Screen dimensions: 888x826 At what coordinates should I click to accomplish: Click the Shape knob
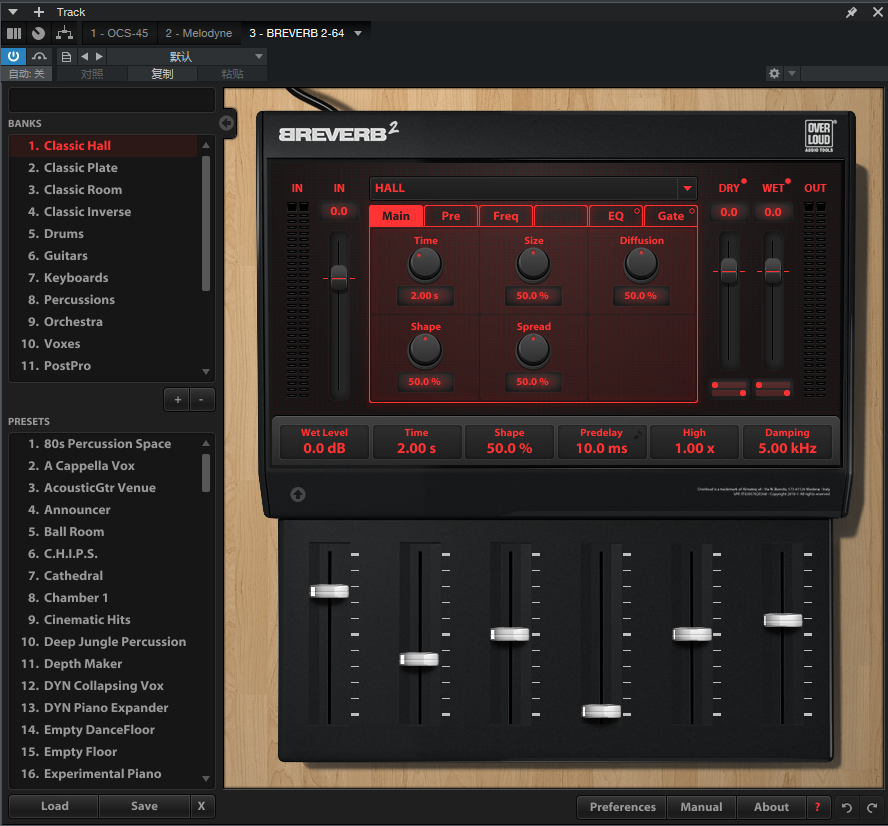pyautogui.click(x=425, y=350)
